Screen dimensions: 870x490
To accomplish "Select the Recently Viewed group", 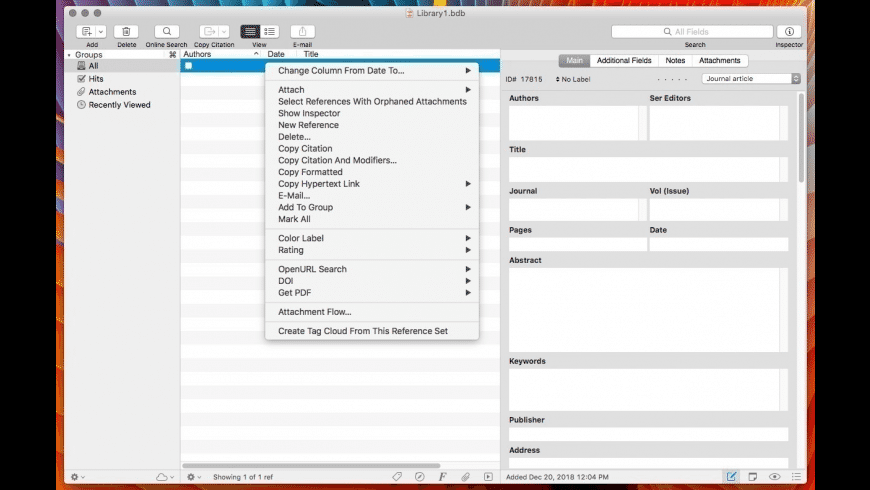I will pos(119,105).
